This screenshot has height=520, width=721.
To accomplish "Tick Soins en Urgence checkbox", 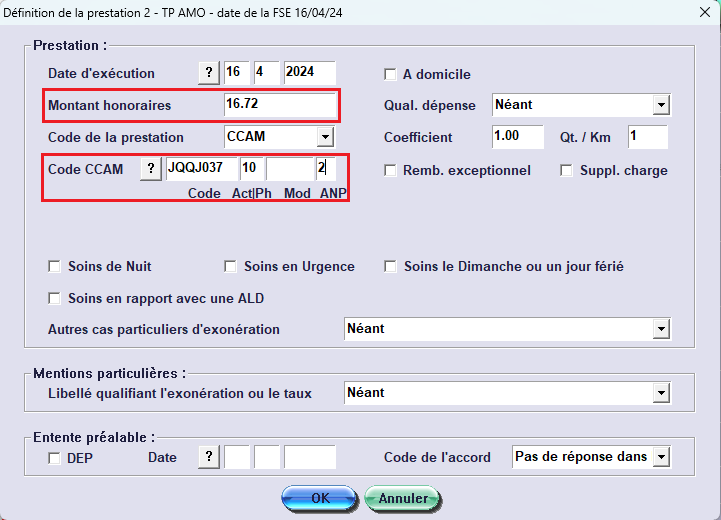I will pos(230,267).
